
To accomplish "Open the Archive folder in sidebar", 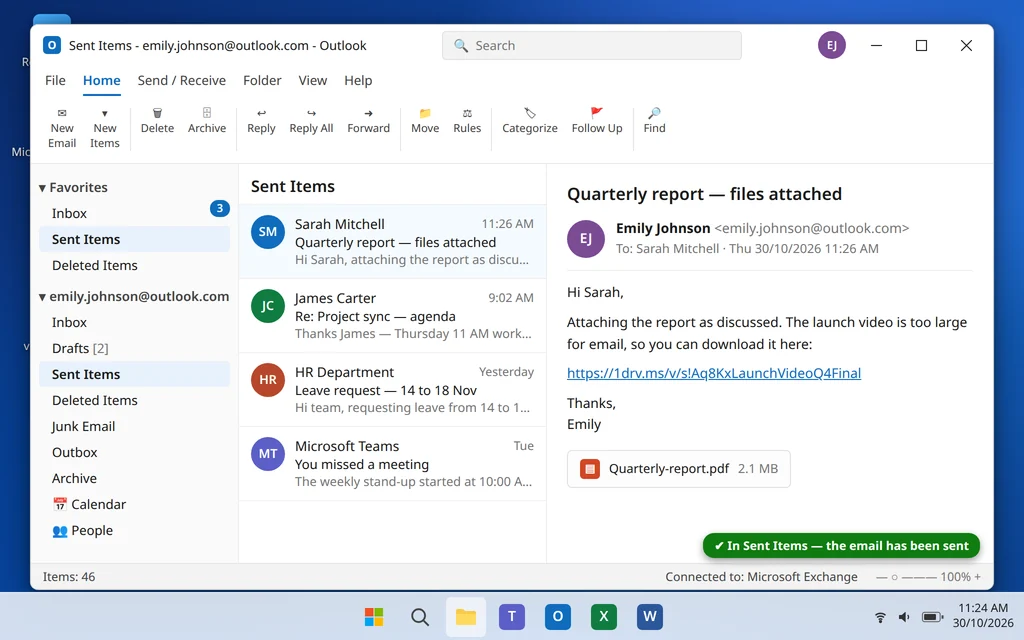I will click(135, 479).
